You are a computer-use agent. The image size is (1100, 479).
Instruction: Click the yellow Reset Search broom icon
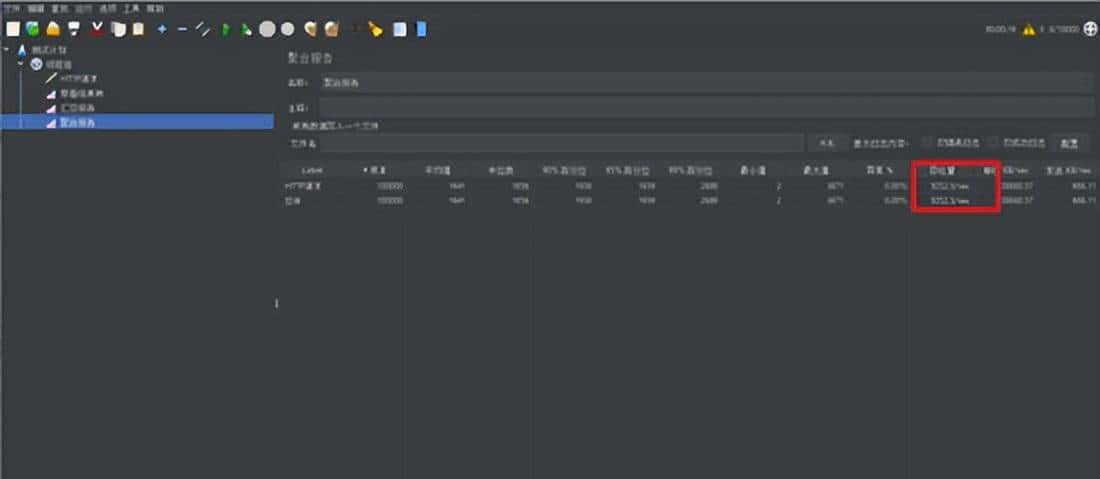[x=375, y=29]
